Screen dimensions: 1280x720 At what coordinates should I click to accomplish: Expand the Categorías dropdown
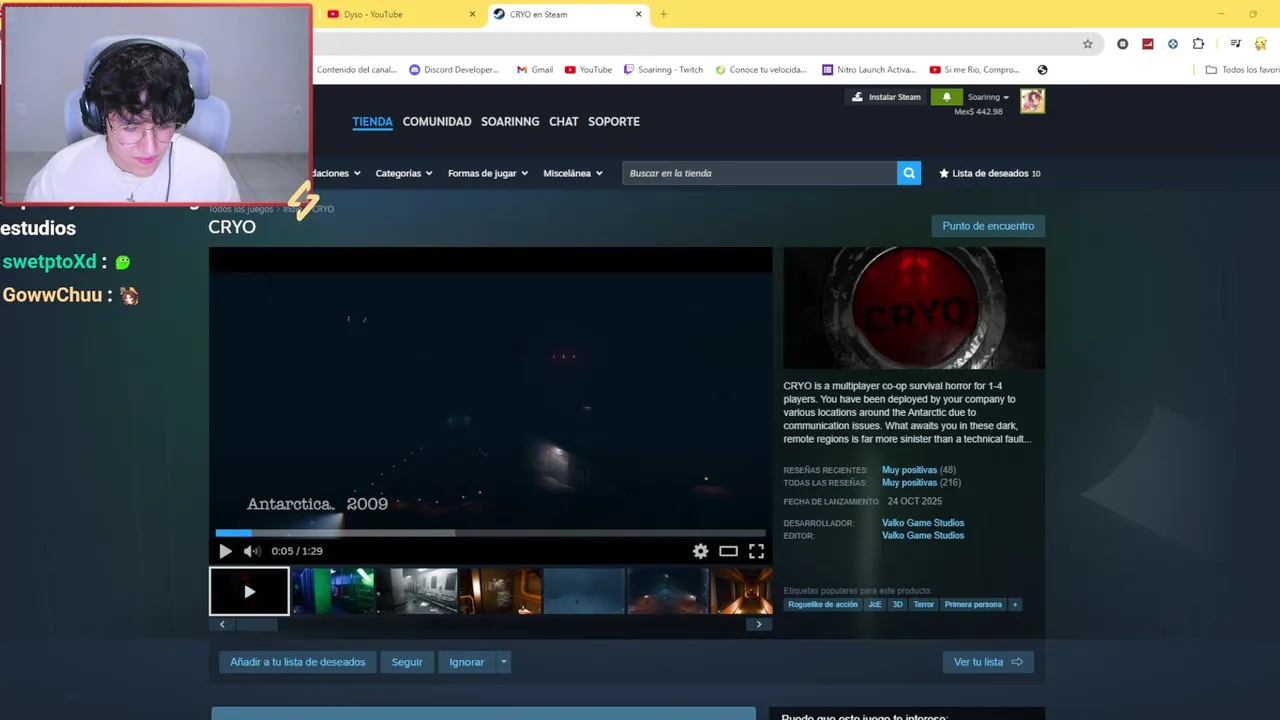coord(404,173)
